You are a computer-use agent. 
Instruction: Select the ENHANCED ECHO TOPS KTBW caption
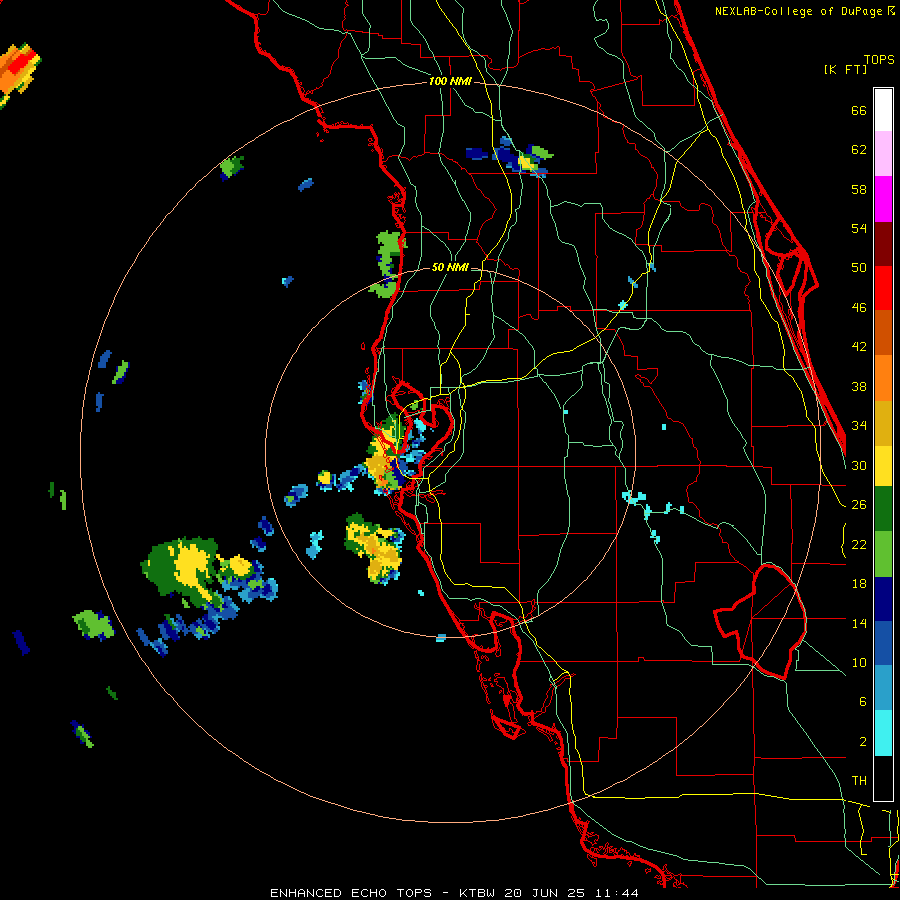coord(454,893)
